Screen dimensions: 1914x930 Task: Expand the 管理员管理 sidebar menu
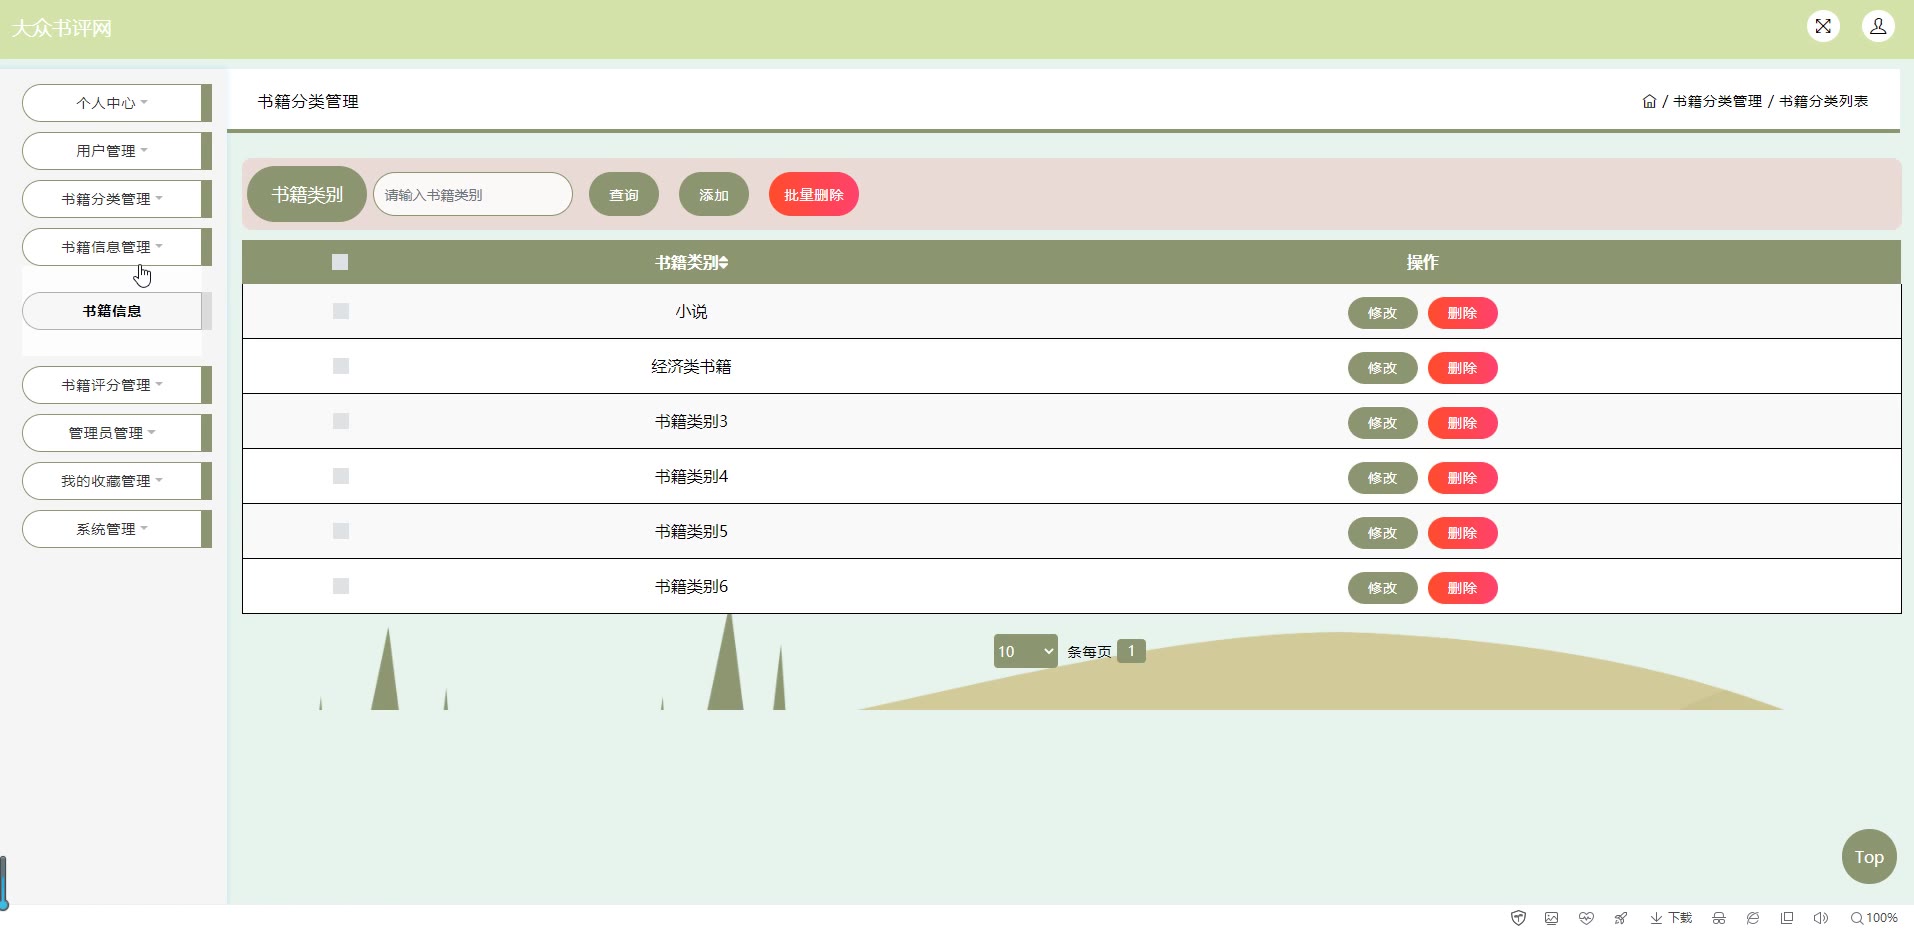point(112,433)
